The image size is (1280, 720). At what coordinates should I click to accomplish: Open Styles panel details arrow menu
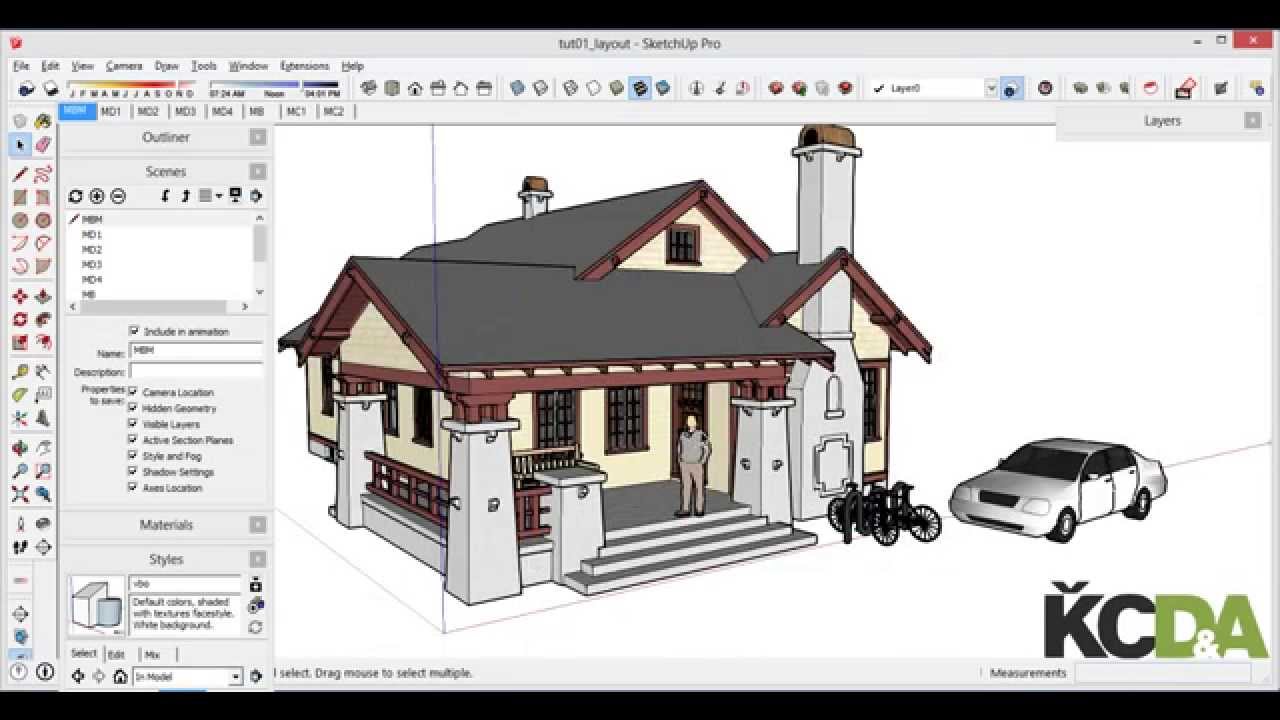pos(256,677)
